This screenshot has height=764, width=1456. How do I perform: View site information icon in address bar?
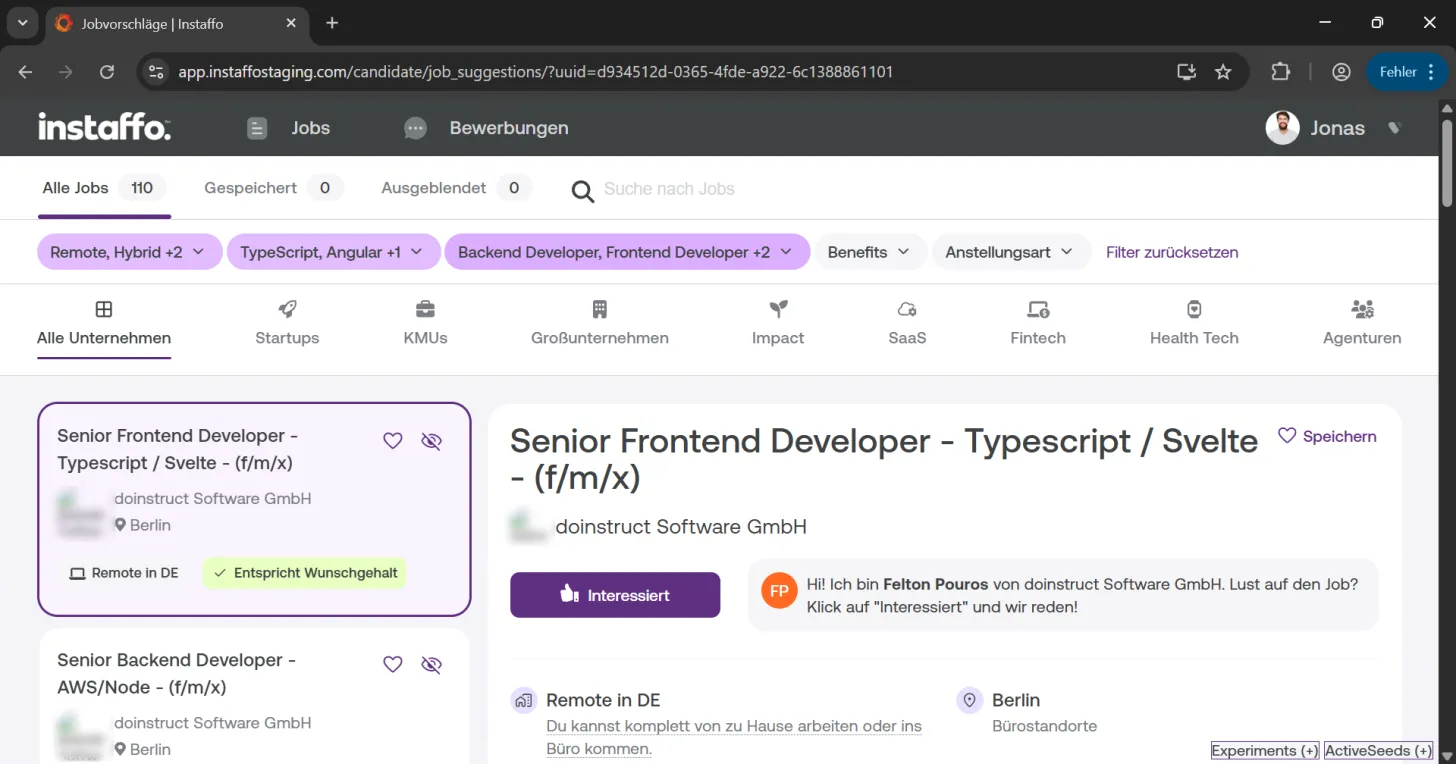point(155,72)
